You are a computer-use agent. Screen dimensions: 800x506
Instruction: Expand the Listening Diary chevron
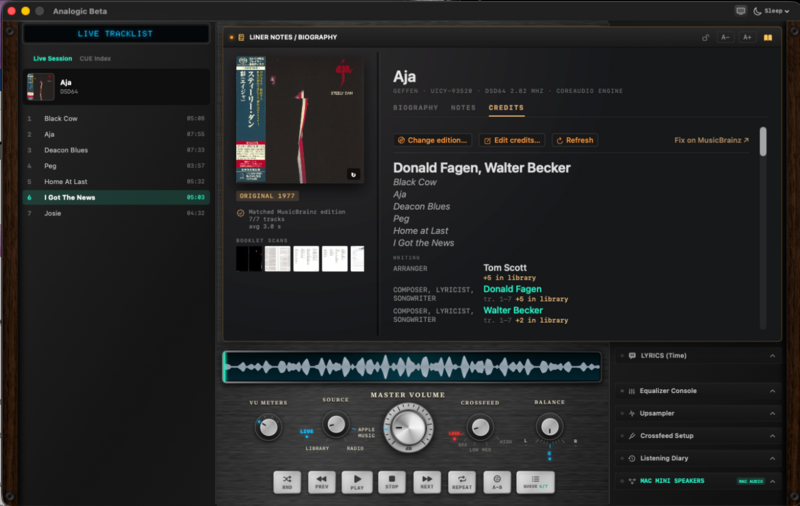(x=772, y=459)
